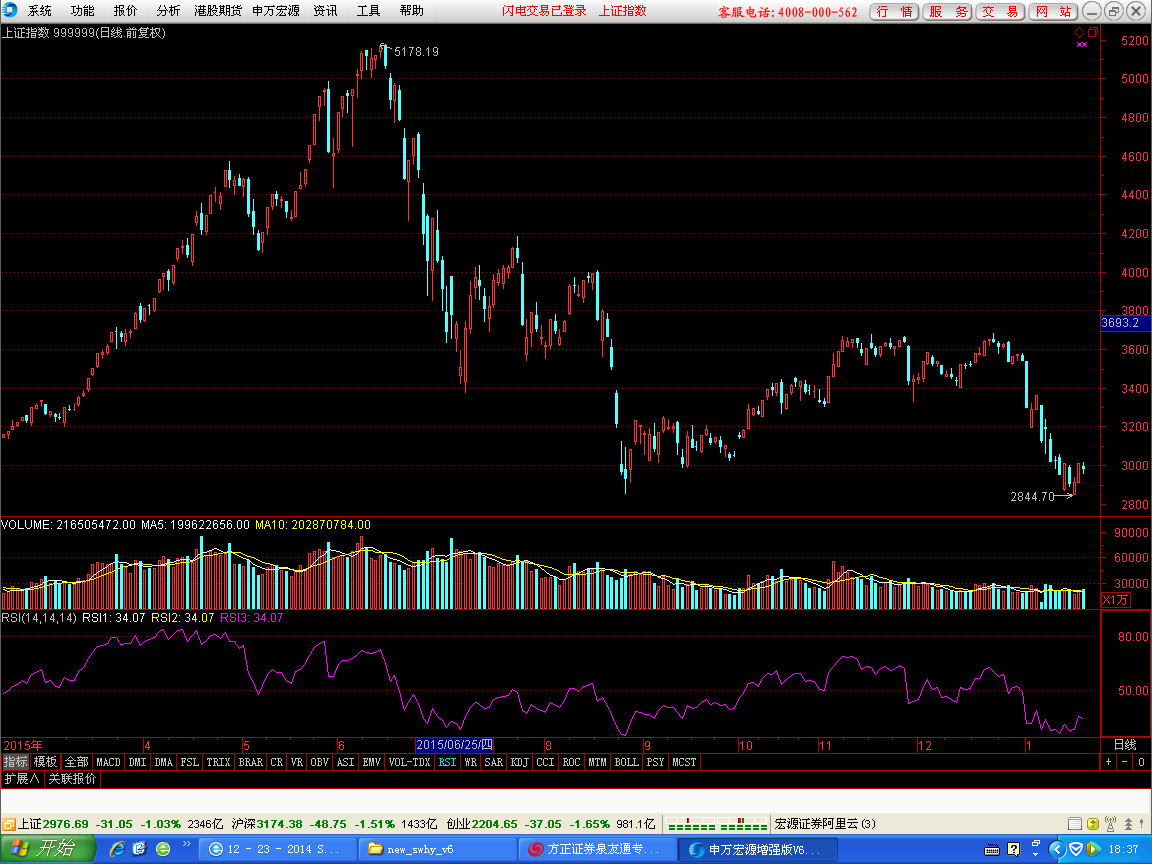Open the 申万宏源 menu
Image resolution: width=1152 pixels, height=864 pixels.
[276, 11]
